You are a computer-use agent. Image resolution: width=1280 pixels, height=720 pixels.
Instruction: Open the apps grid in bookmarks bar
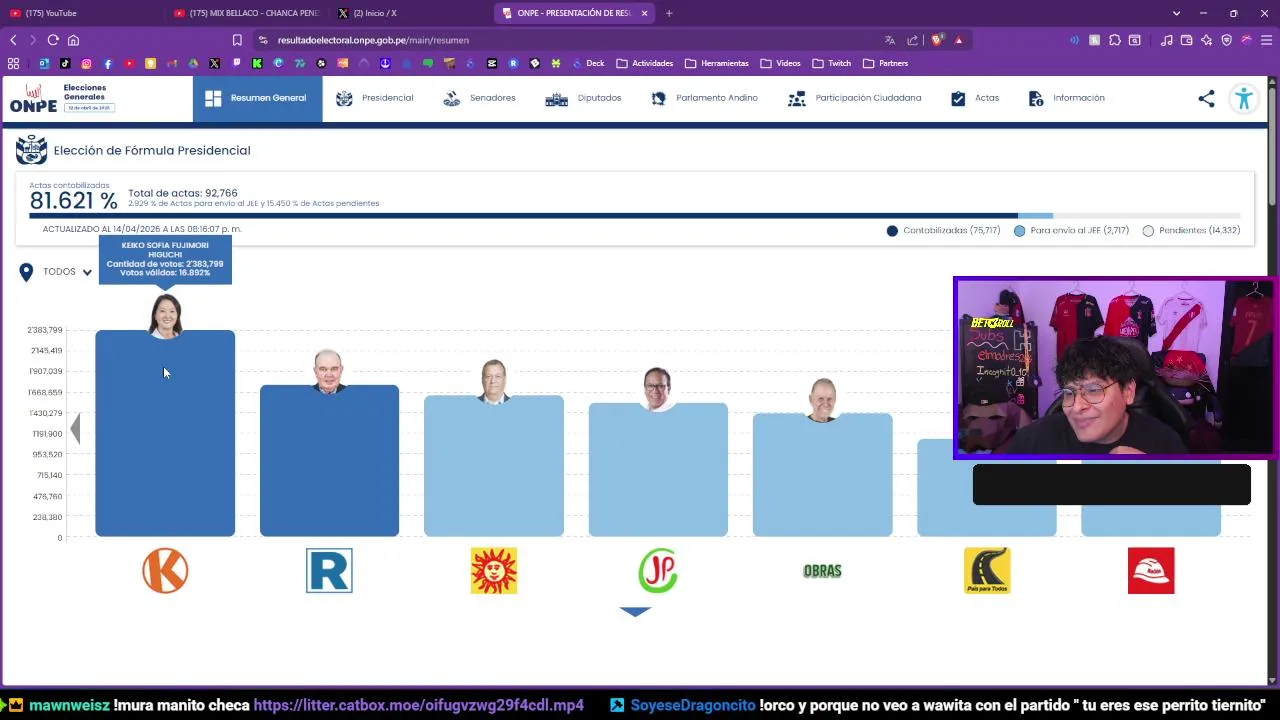click(x=13, y=63)
